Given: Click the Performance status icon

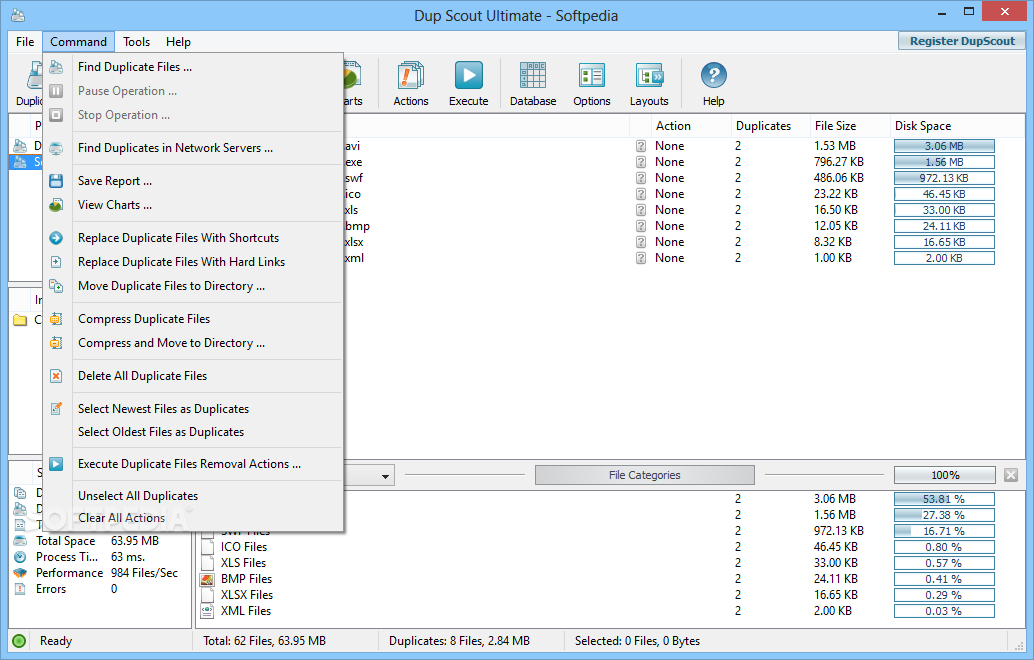Looking at the screenshot, I should (x=20, y=573).
